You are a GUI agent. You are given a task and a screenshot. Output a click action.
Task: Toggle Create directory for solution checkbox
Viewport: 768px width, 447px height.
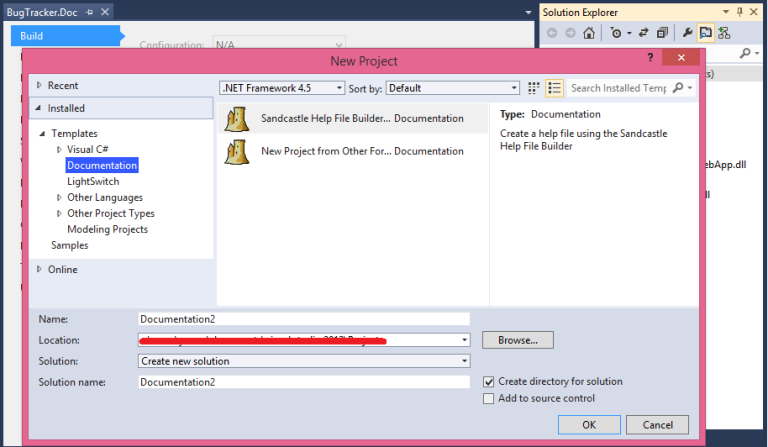(x=488, y=381)
